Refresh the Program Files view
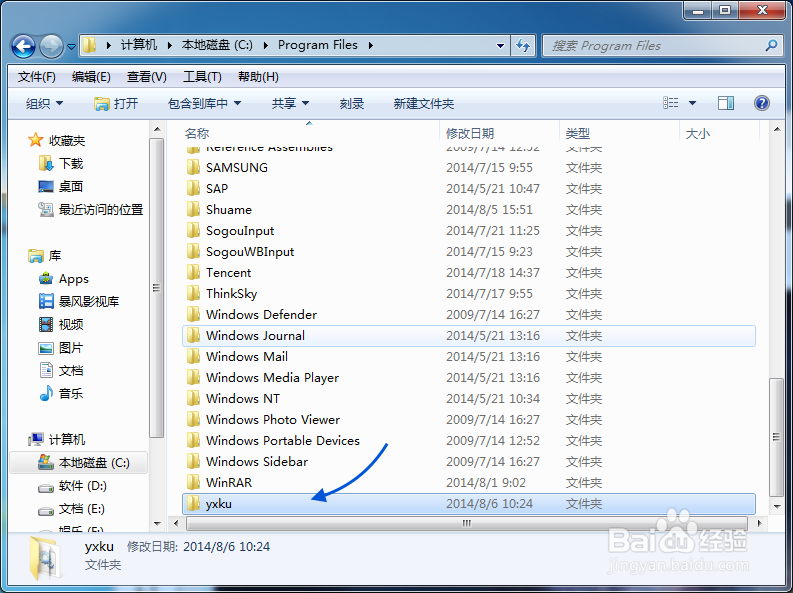The height and width of the screenshot is (593, 793). click(523, 45)
